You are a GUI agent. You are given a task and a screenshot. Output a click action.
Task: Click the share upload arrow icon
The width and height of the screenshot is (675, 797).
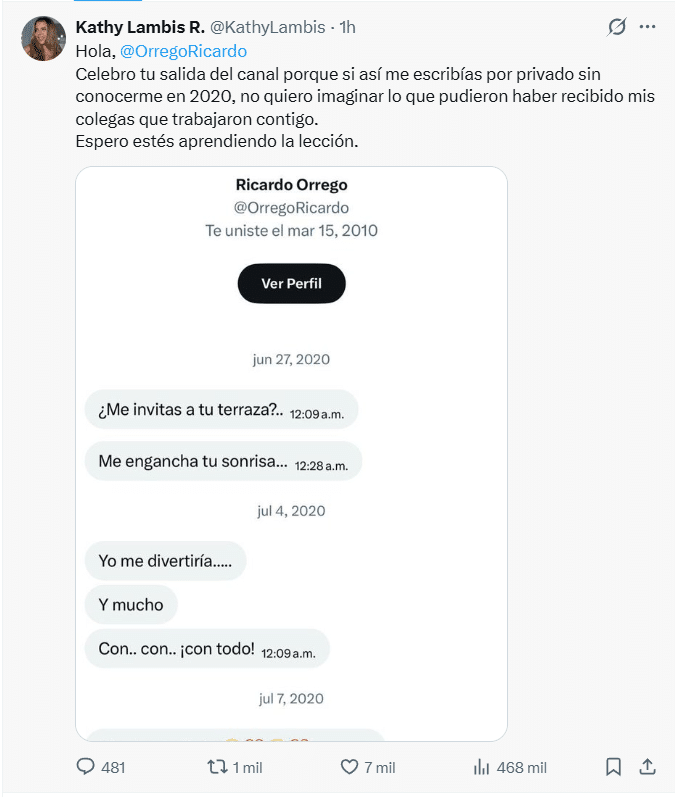coord(647,767)
